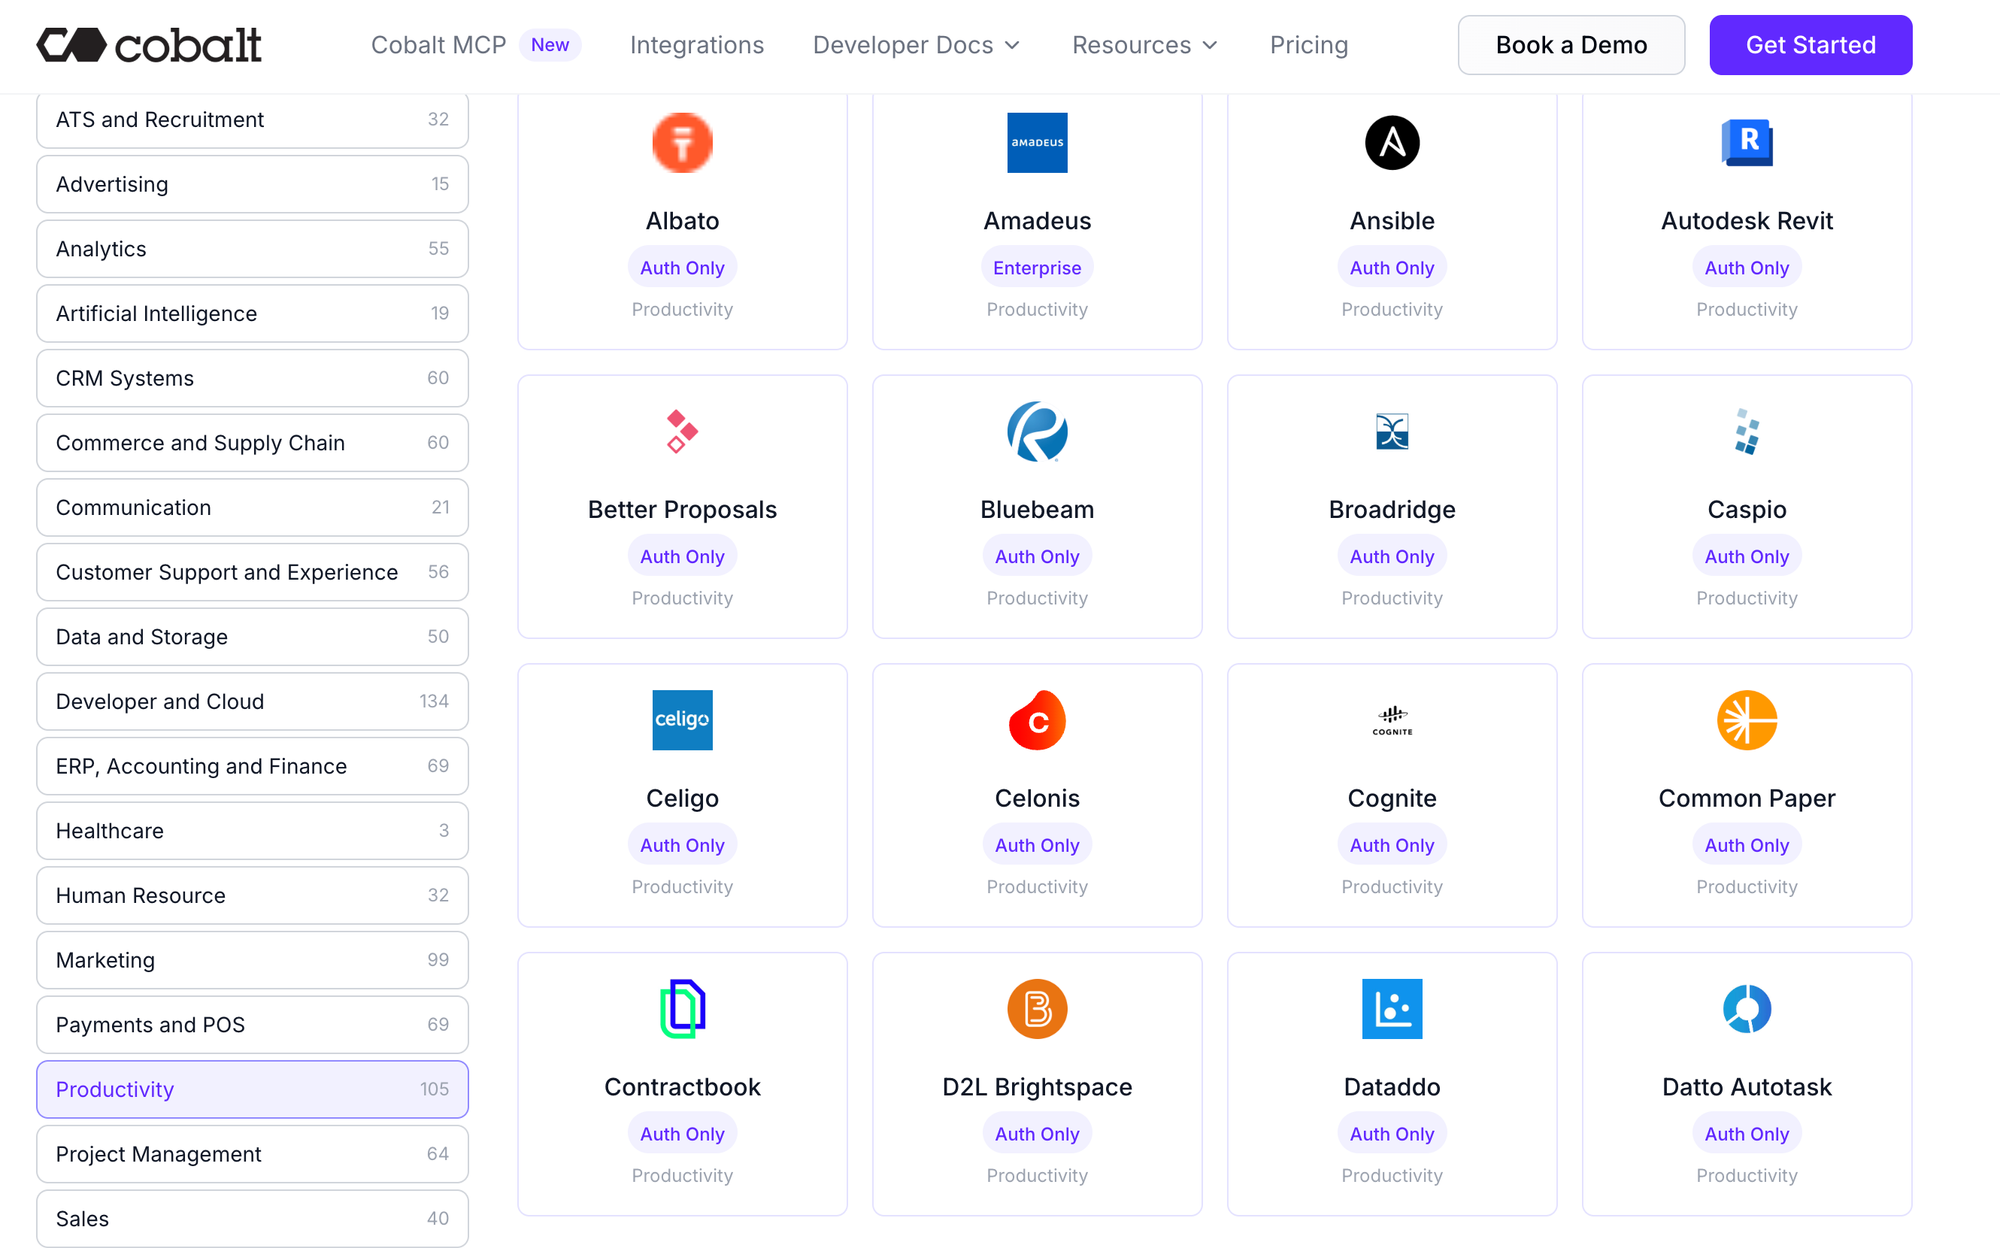Open the Amadeus integration name
Screen dimensions: 2000x1248
1037,221
